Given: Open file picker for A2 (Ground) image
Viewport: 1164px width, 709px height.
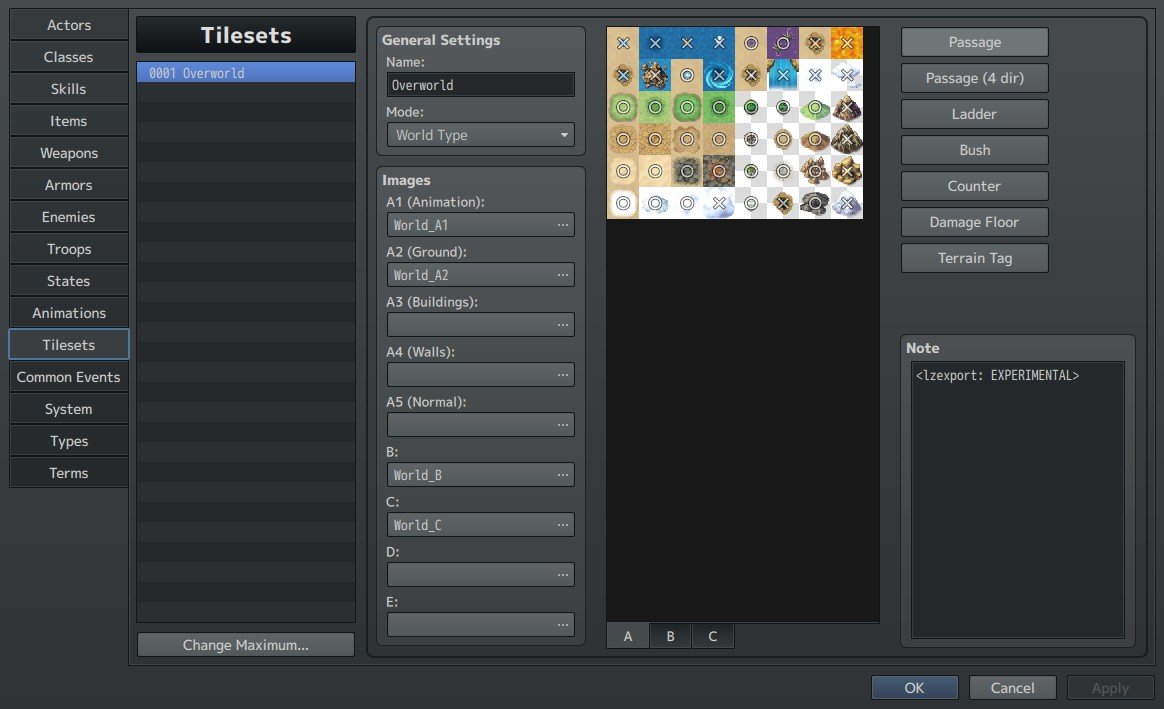Looking at the screenshot, I should (563, 275).
